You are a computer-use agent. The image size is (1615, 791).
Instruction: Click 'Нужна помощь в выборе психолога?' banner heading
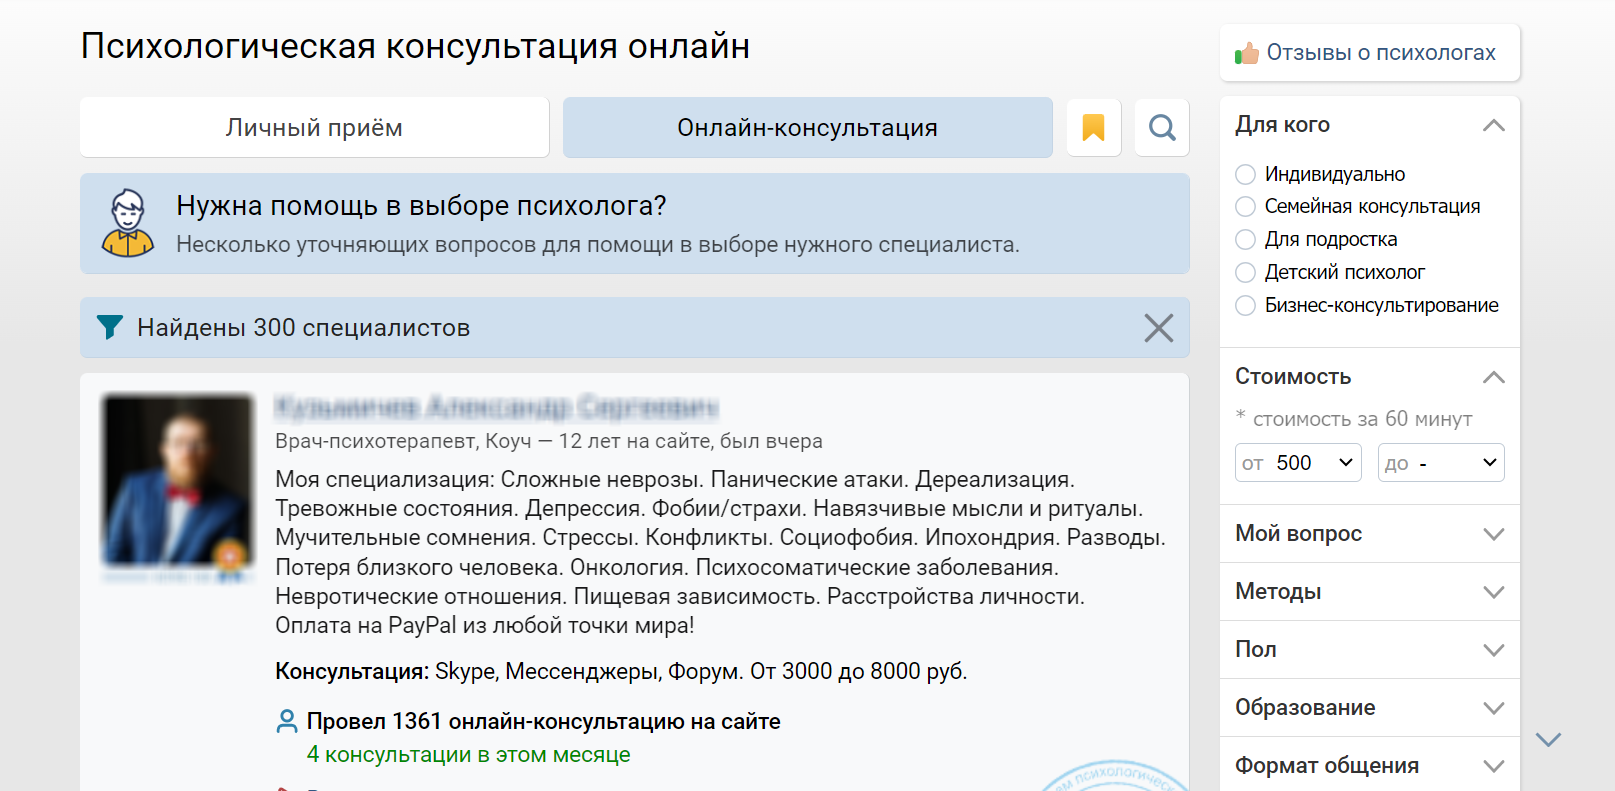pyautogui.click(x=421, y=206)
